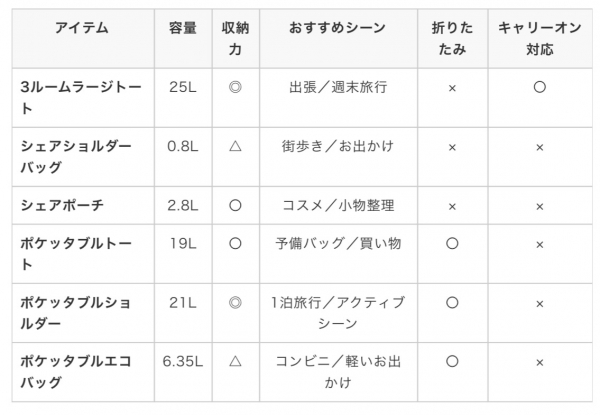Screen dimensions: 600x415
Task: Click the 折りたたみ column header
Action: coord(452,39)
